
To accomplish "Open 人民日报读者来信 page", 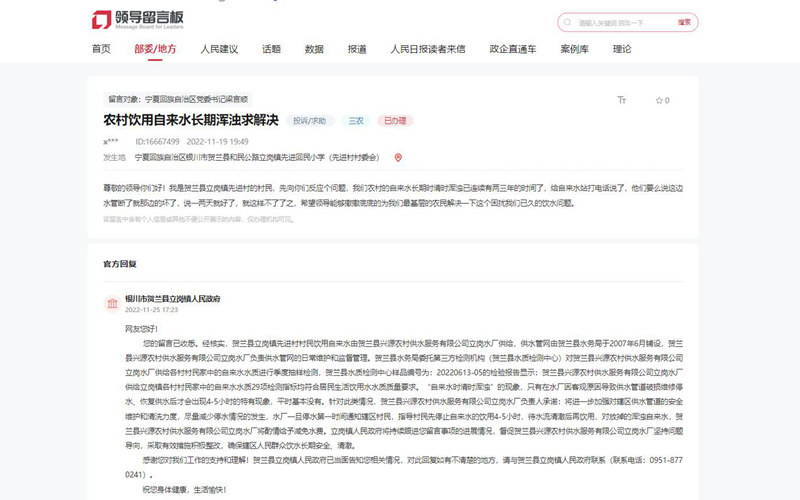I will (427, 48).
